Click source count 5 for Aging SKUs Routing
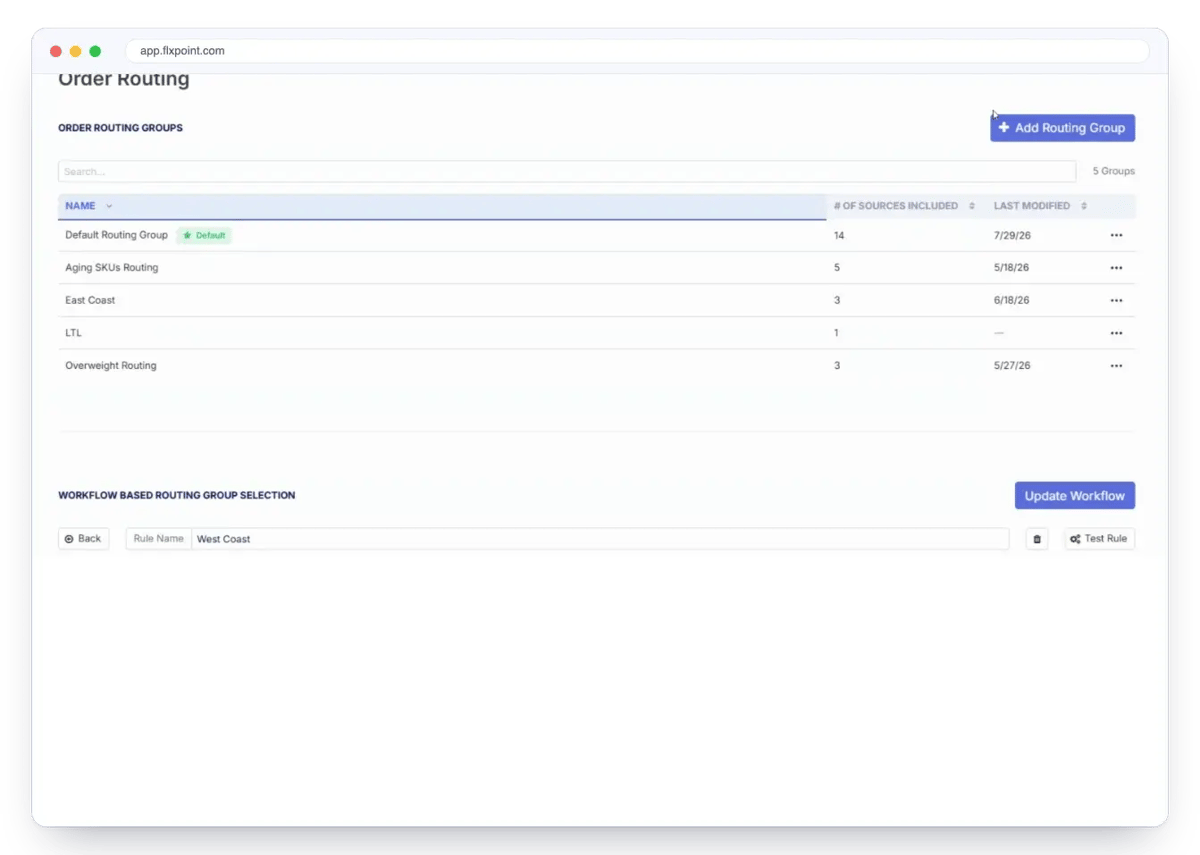 (x=836, y=268)
